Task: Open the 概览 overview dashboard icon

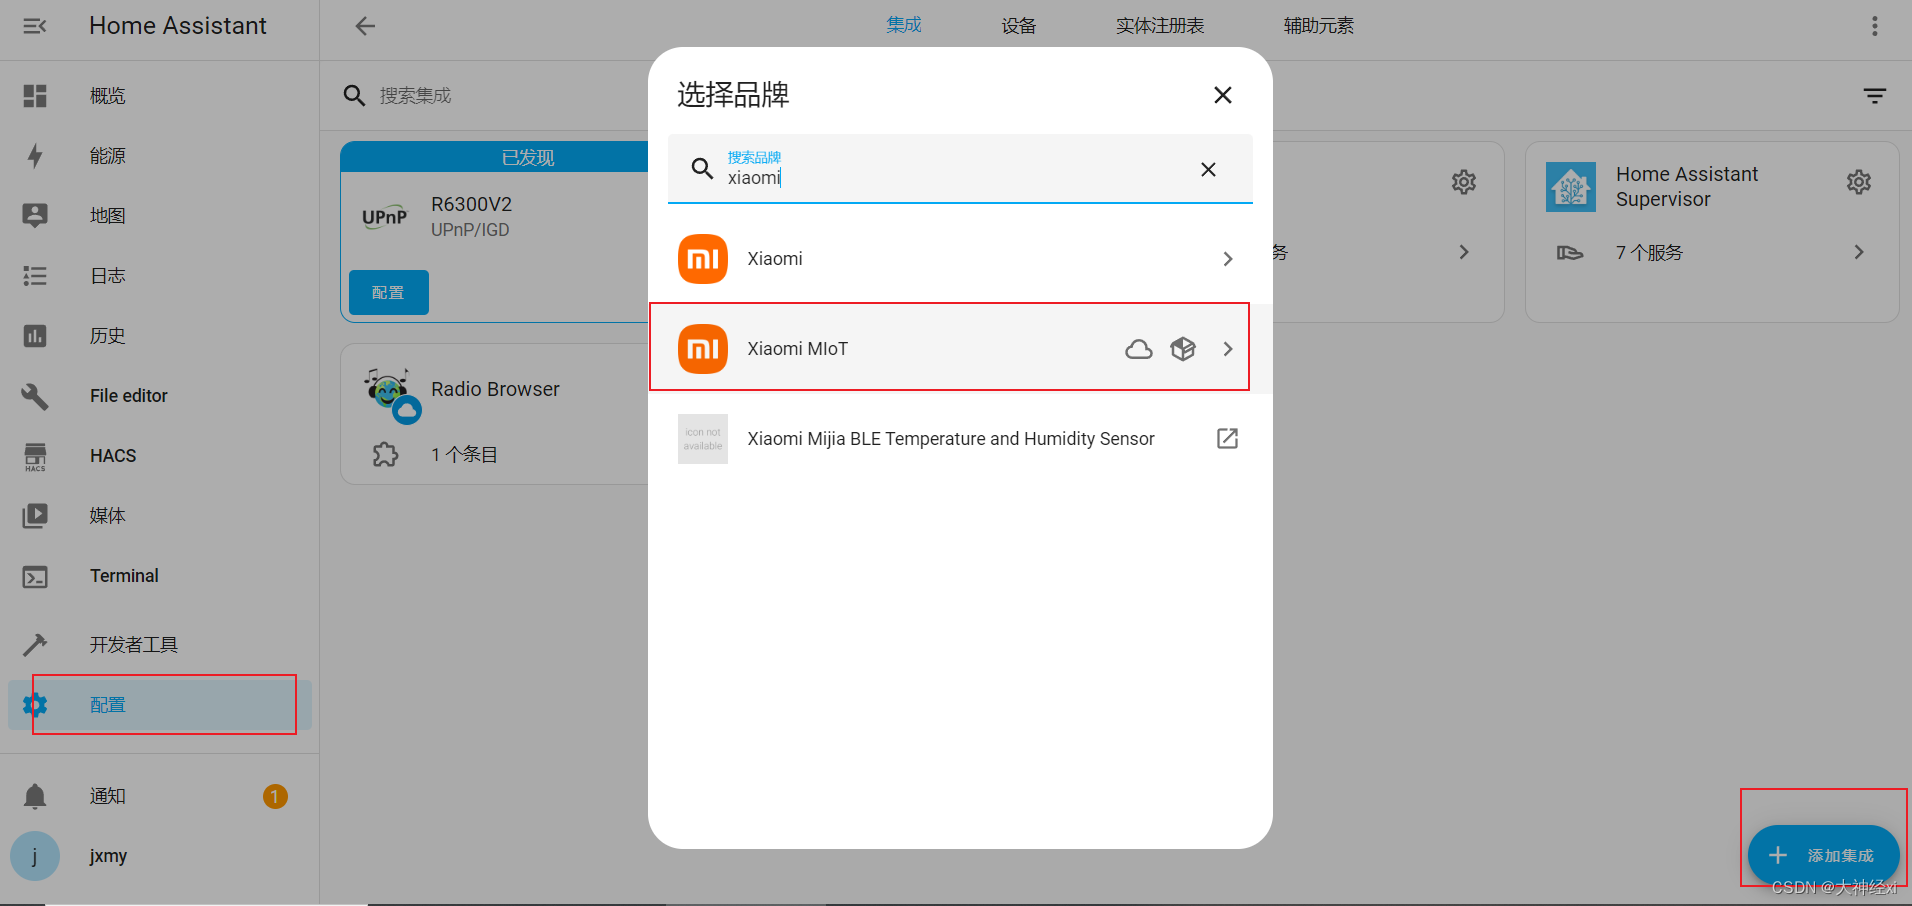Action: [x=35, y=96]
